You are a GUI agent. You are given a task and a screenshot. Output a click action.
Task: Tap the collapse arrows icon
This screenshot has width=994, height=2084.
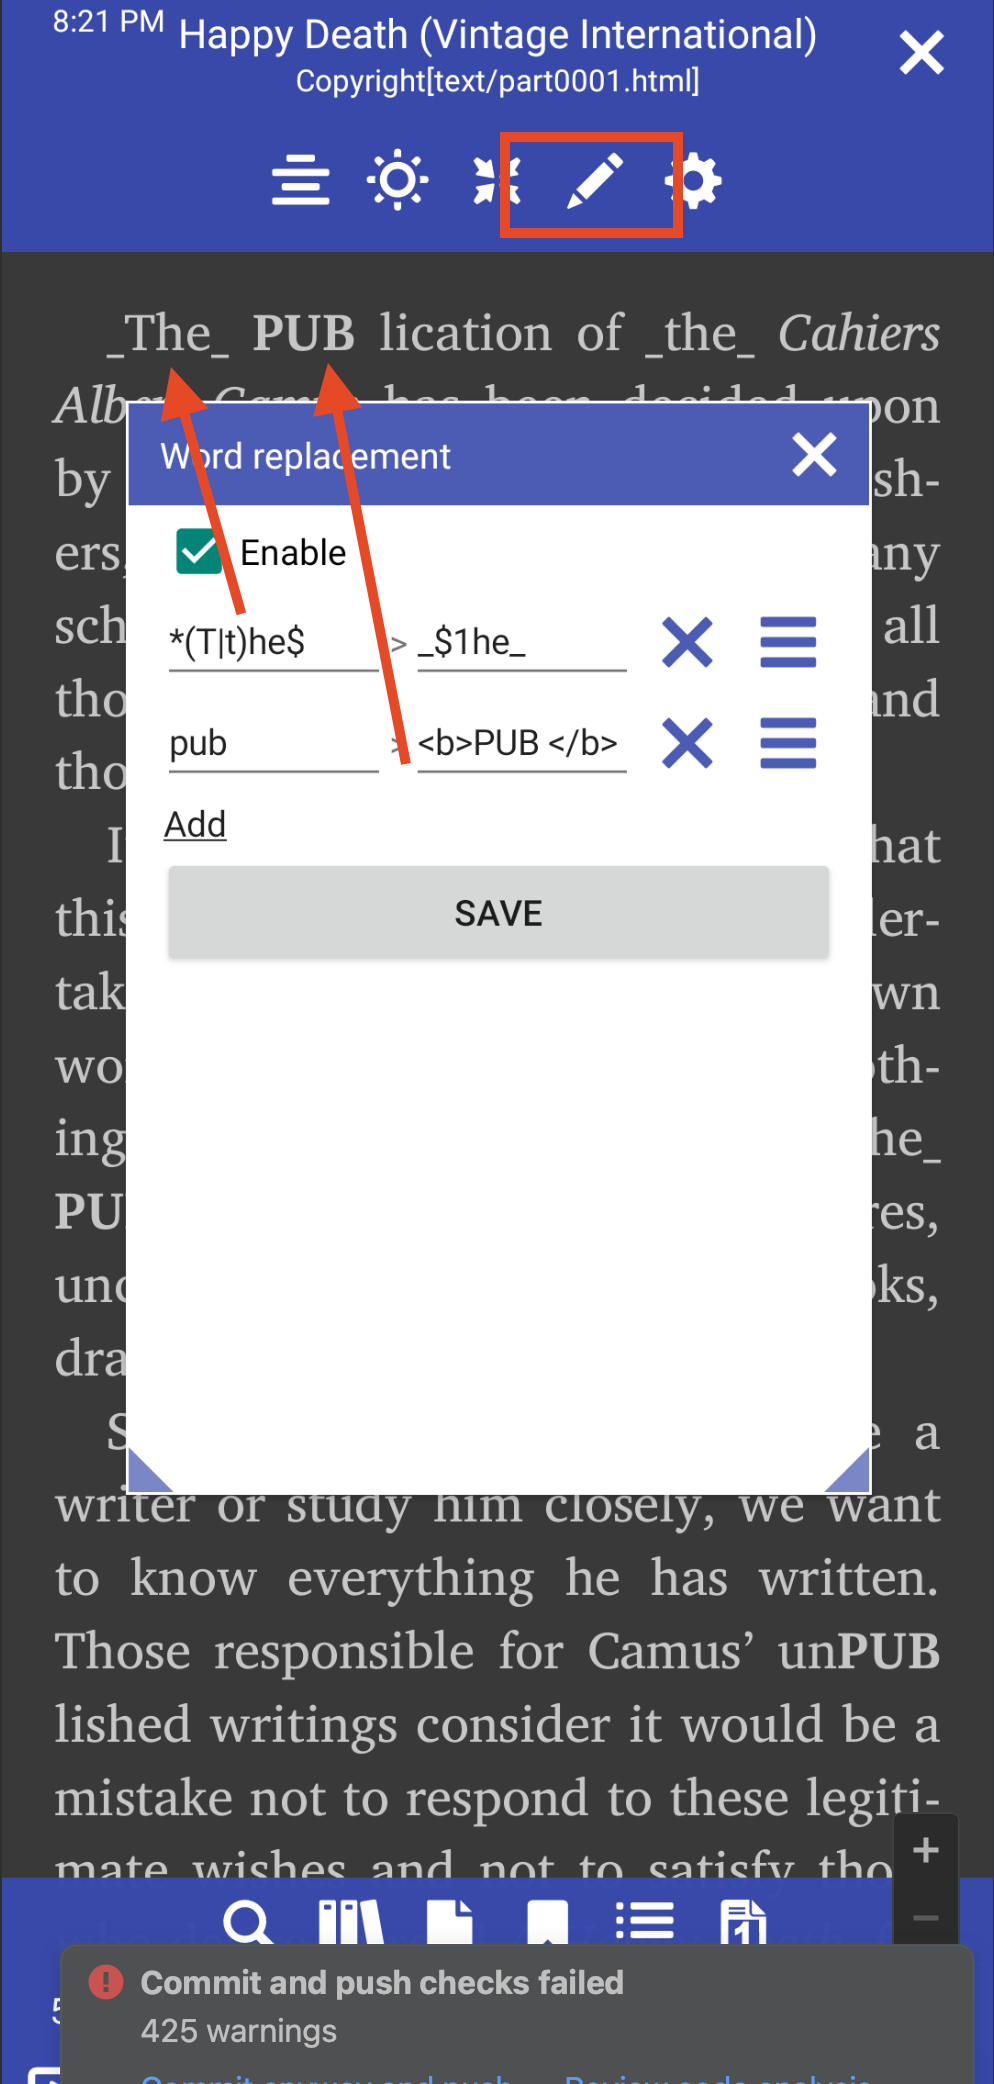click(x=496, y=180)
